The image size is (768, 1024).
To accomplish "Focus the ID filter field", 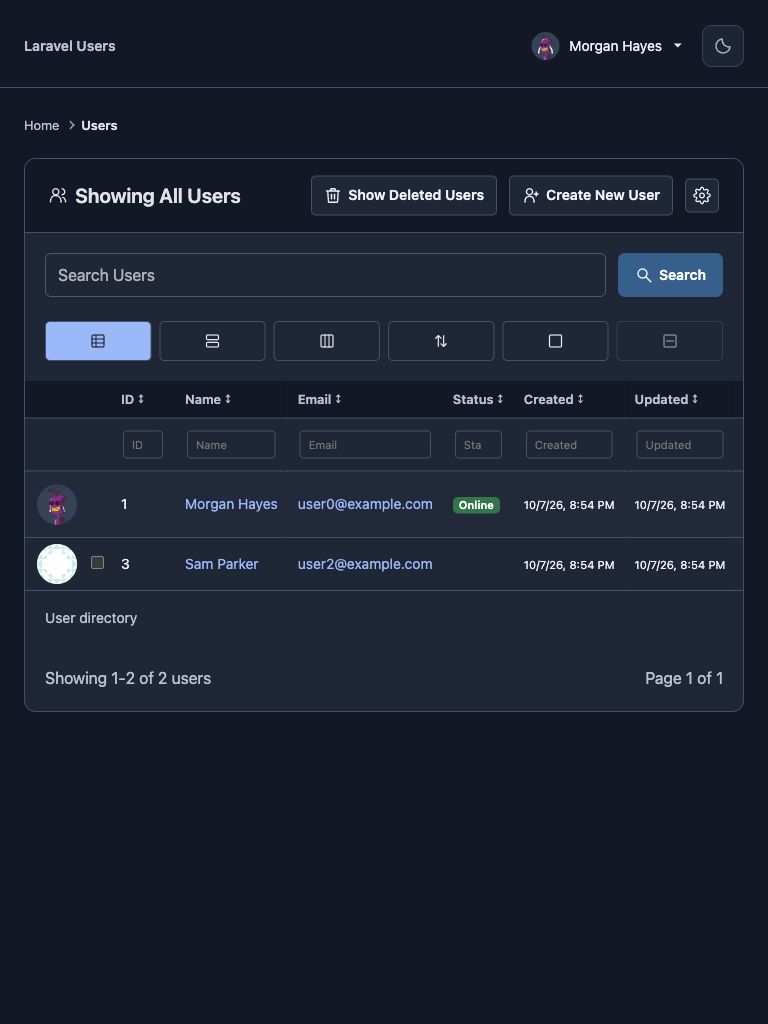I will (x=142, y=445).
